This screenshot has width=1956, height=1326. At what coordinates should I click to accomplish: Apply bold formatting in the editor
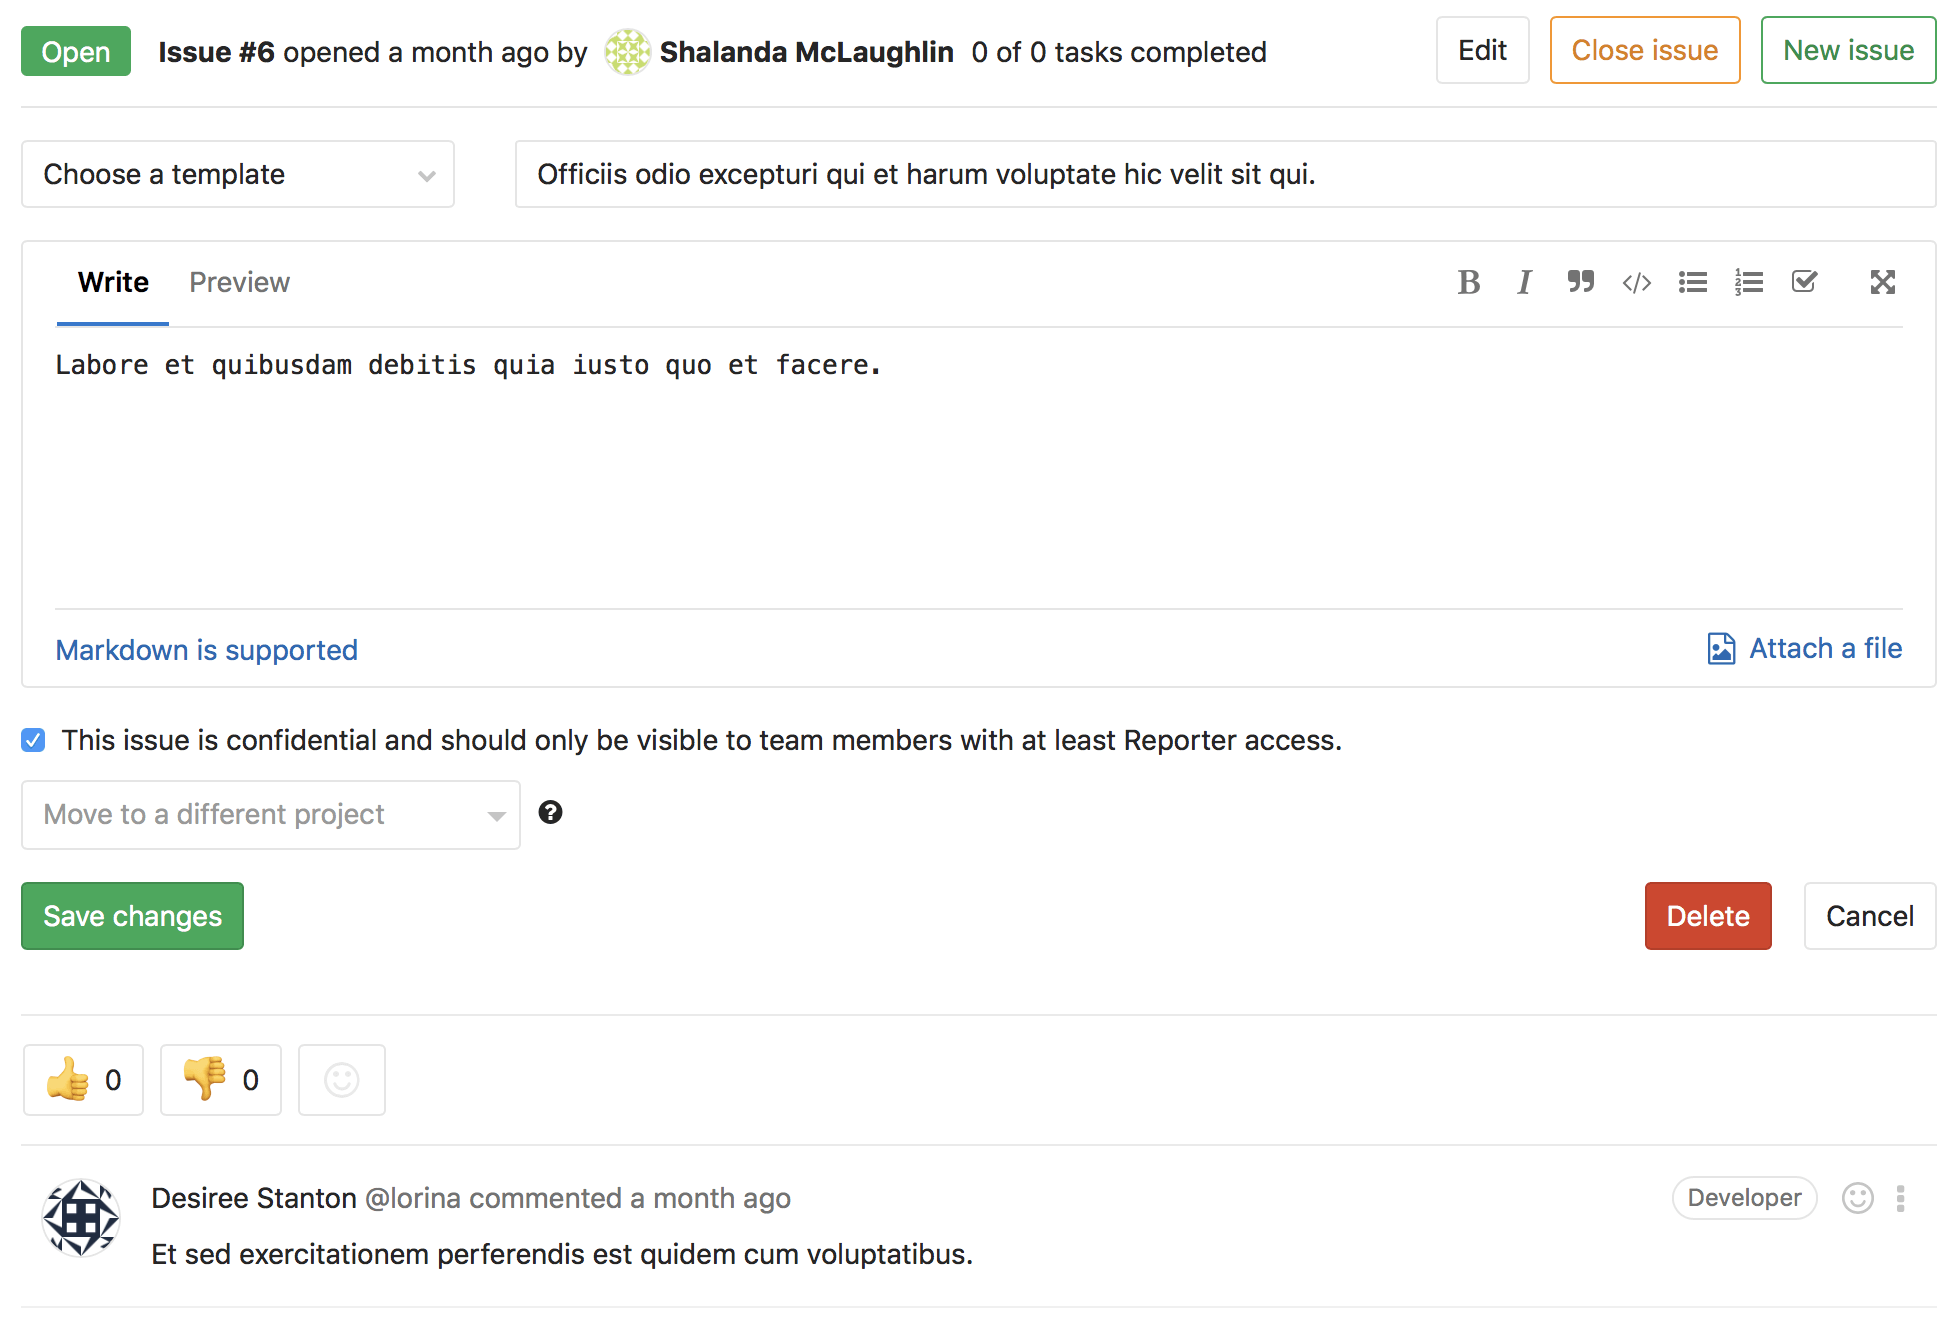tap(1468, 282)
